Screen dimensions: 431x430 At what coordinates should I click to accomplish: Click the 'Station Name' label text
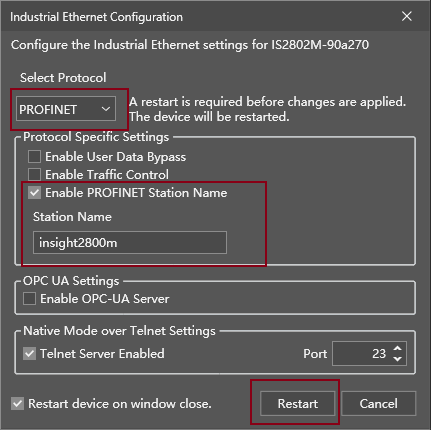(72, 217)
